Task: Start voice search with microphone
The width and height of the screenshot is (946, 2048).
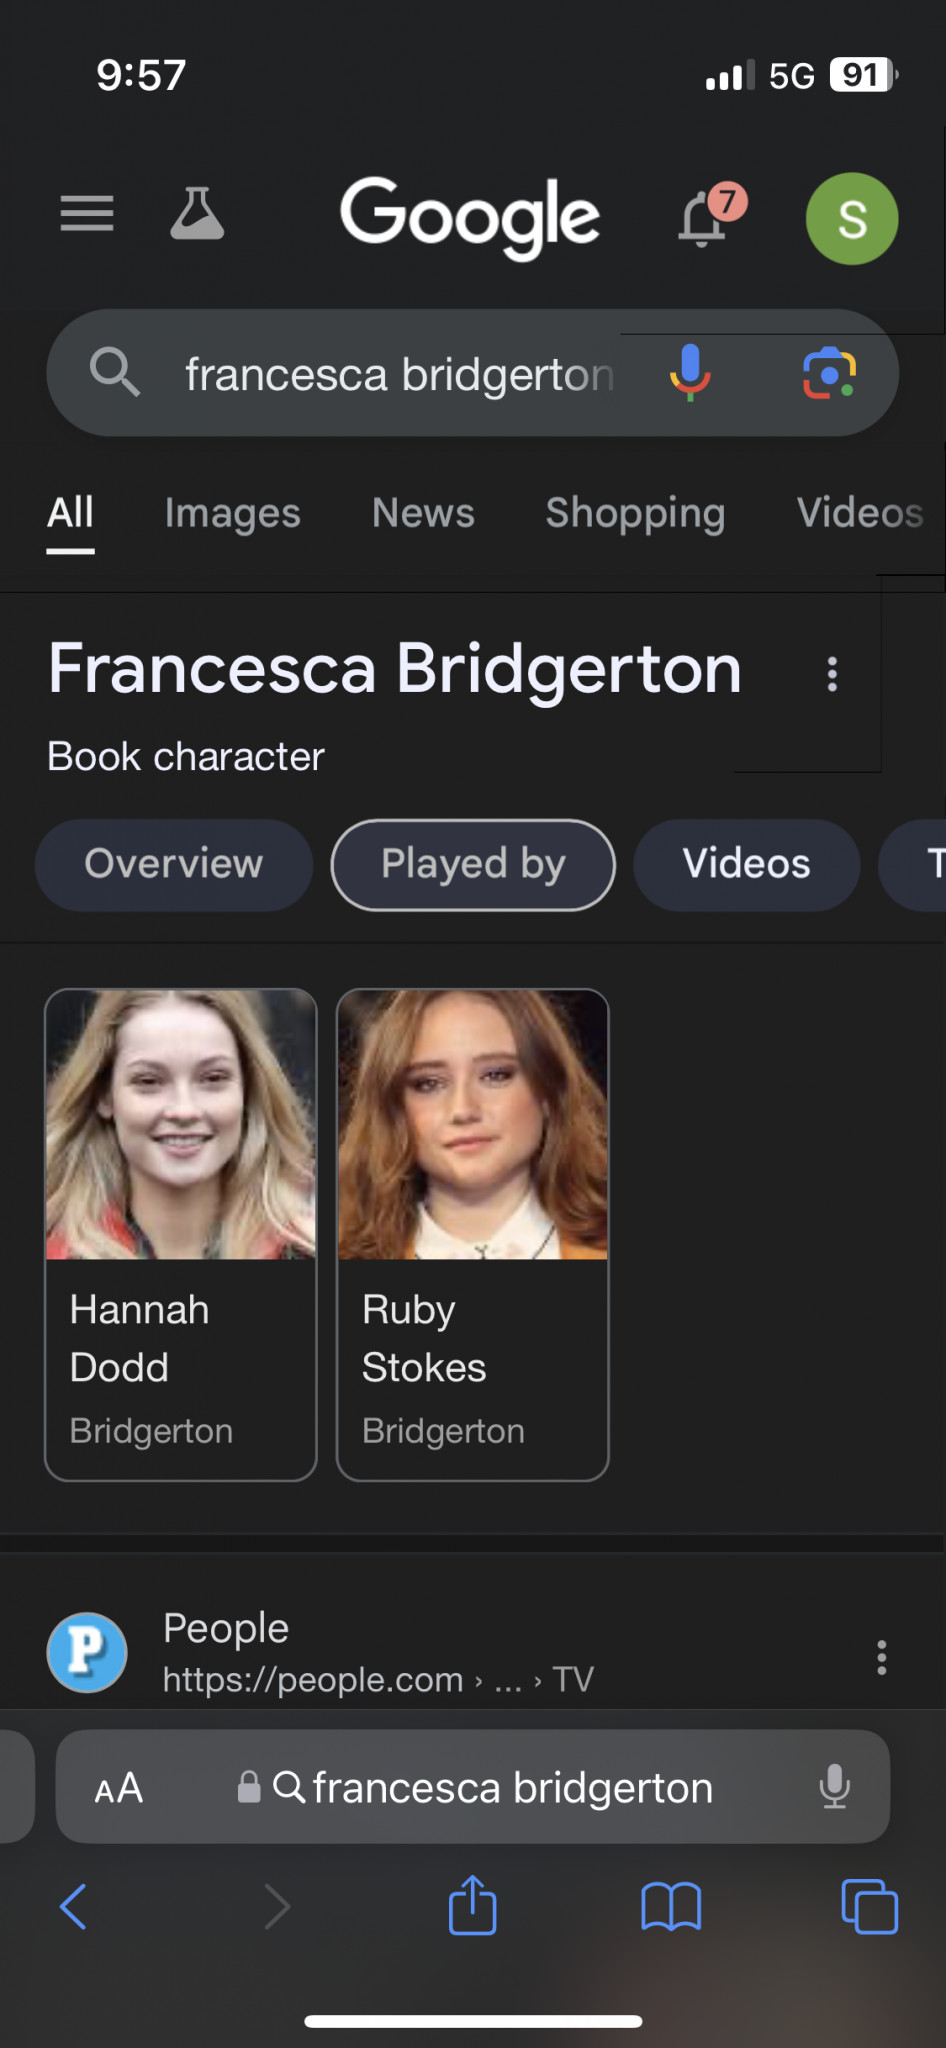Action: coord(690,373)
